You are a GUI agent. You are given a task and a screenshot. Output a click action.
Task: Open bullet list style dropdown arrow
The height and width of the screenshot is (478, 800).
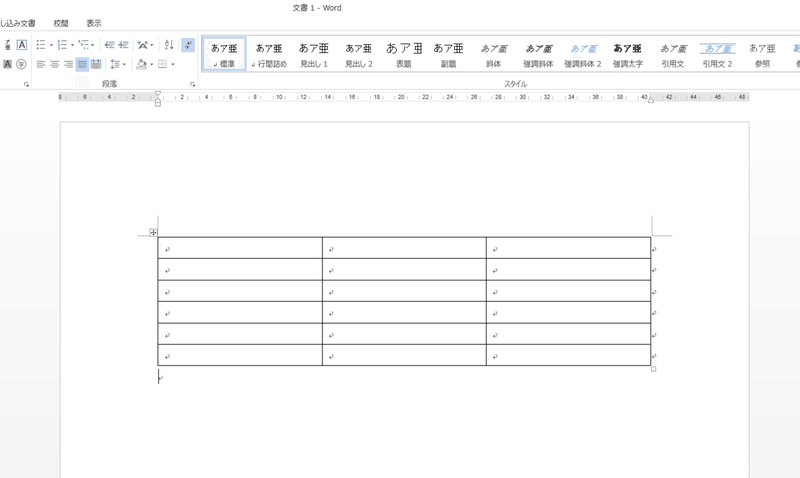pyautogui.click(x=51, y=45)
